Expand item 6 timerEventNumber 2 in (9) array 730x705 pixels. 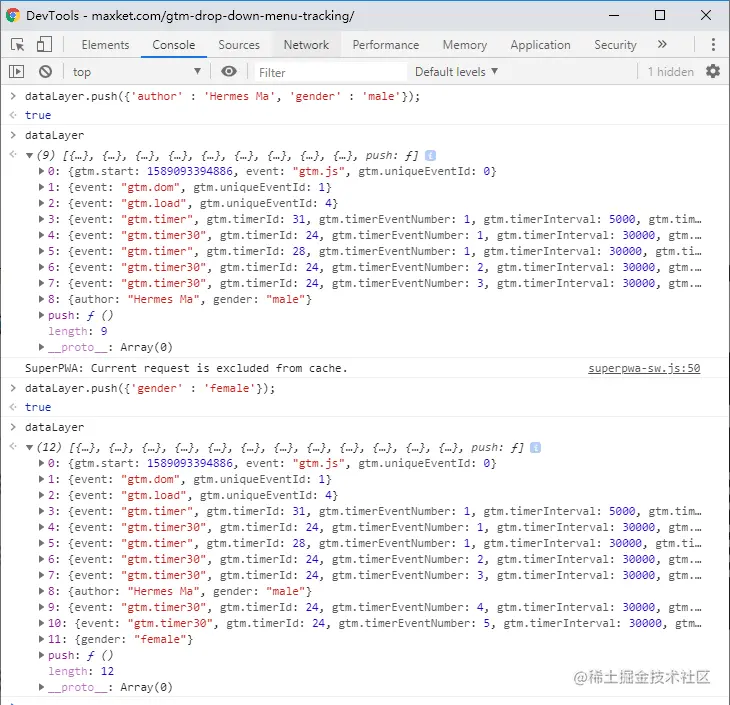coord(41,267)
